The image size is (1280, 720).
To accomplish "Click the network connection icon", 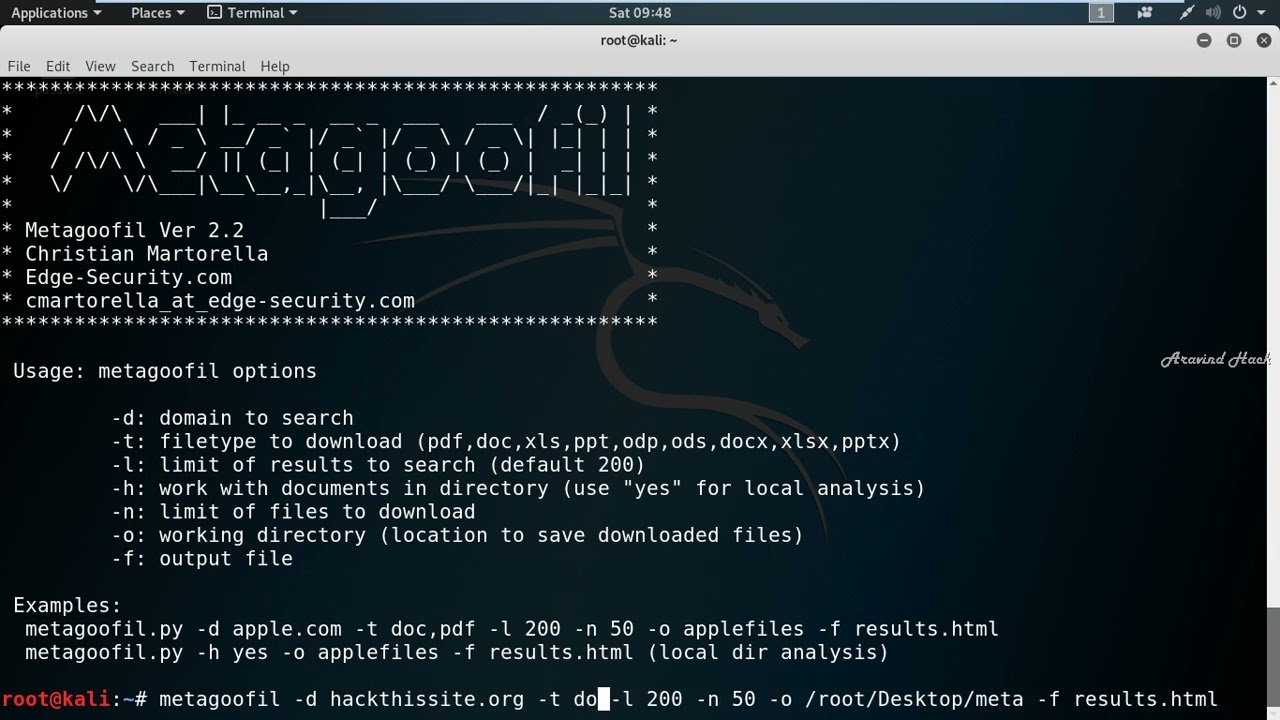I will (x=1186, y=13).
